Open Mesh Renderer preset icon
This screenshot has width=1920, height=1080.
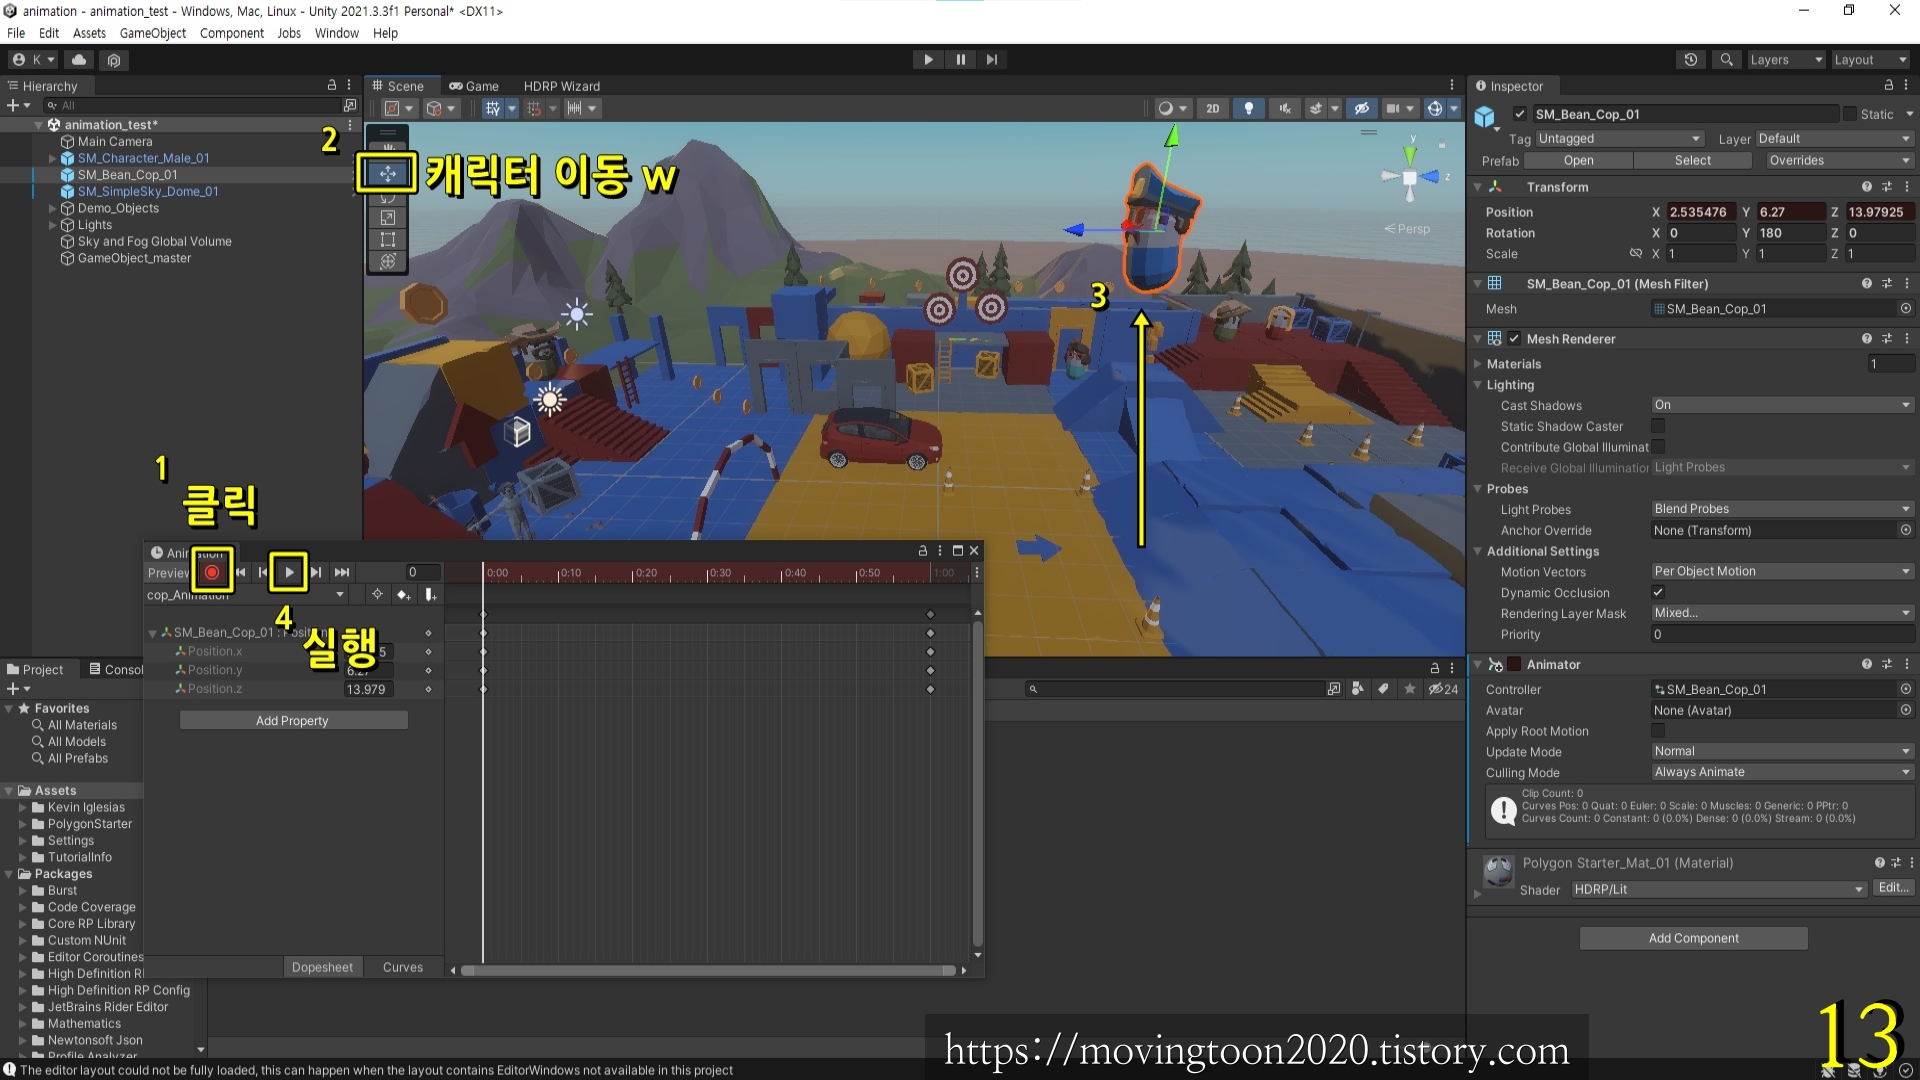click(x=1887, y=339)
